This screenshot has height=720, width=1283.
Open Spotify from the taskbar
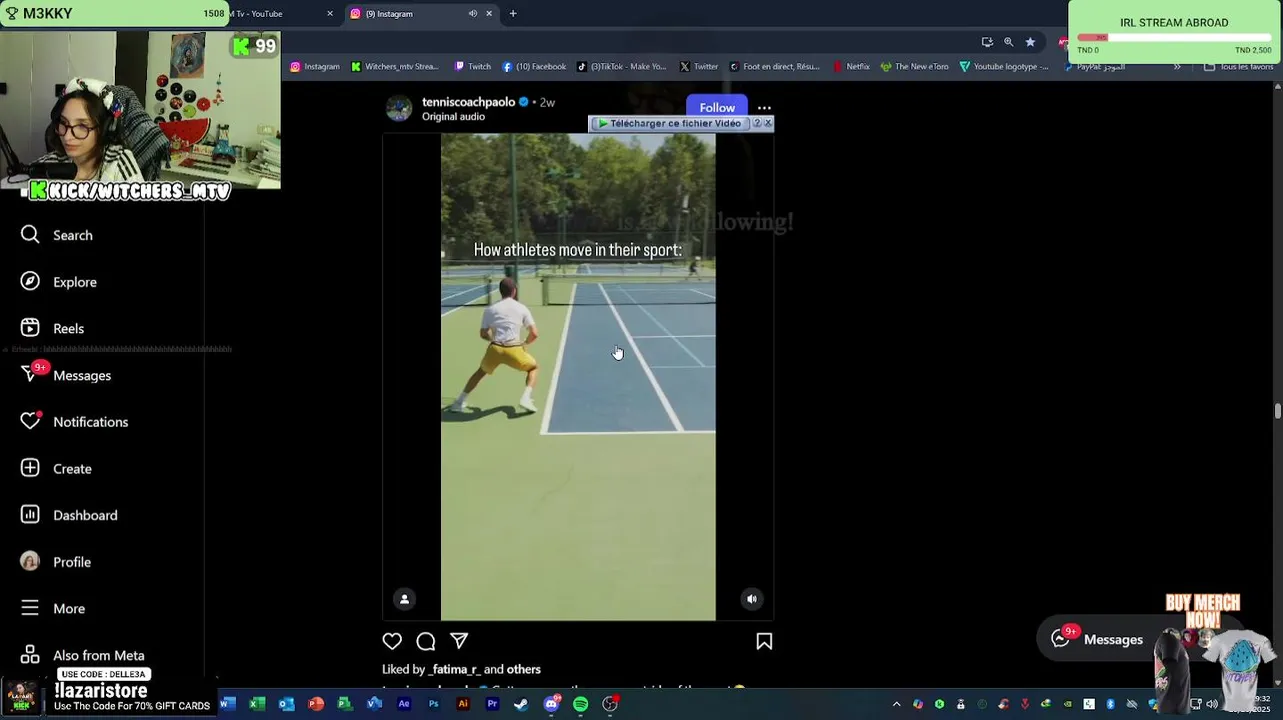pos(580,704)
